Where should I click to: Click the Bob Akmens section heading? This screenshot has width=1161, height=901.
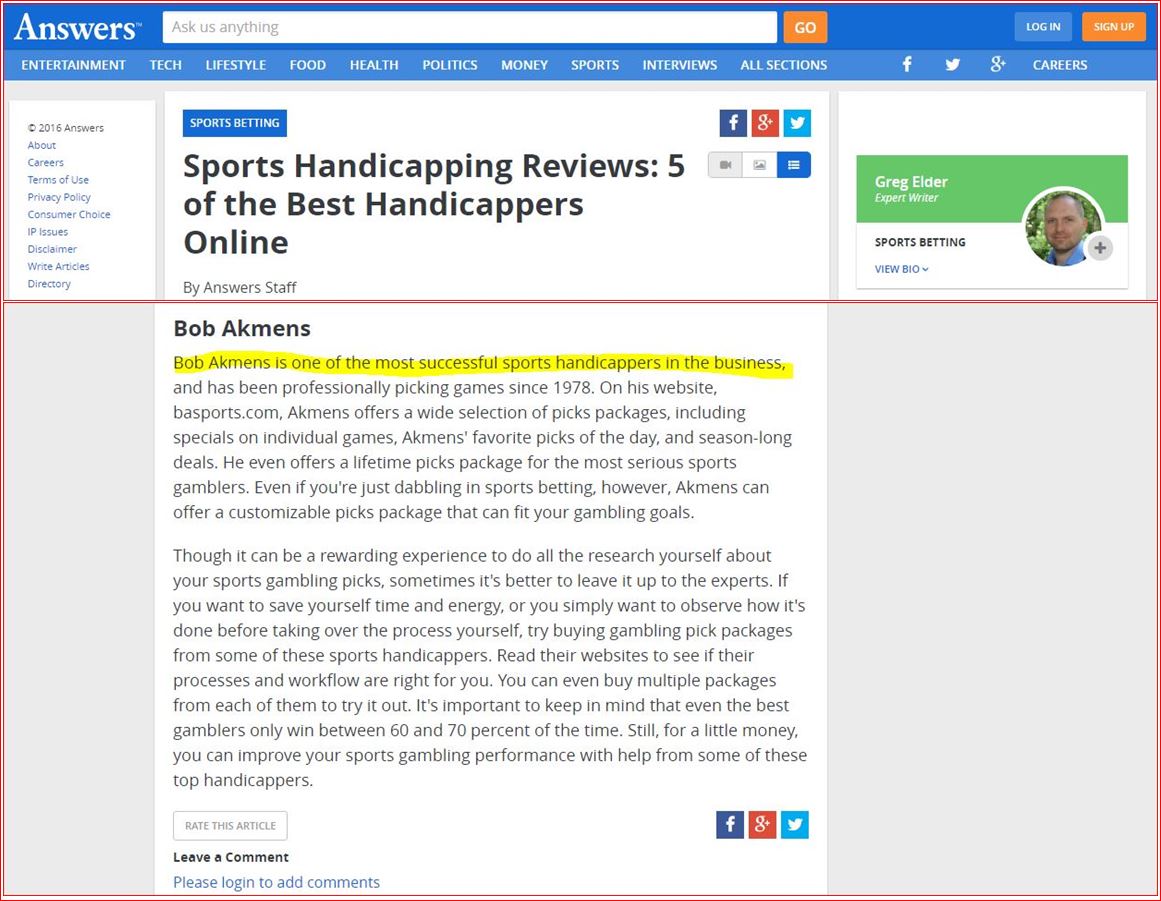pos(242,328)
